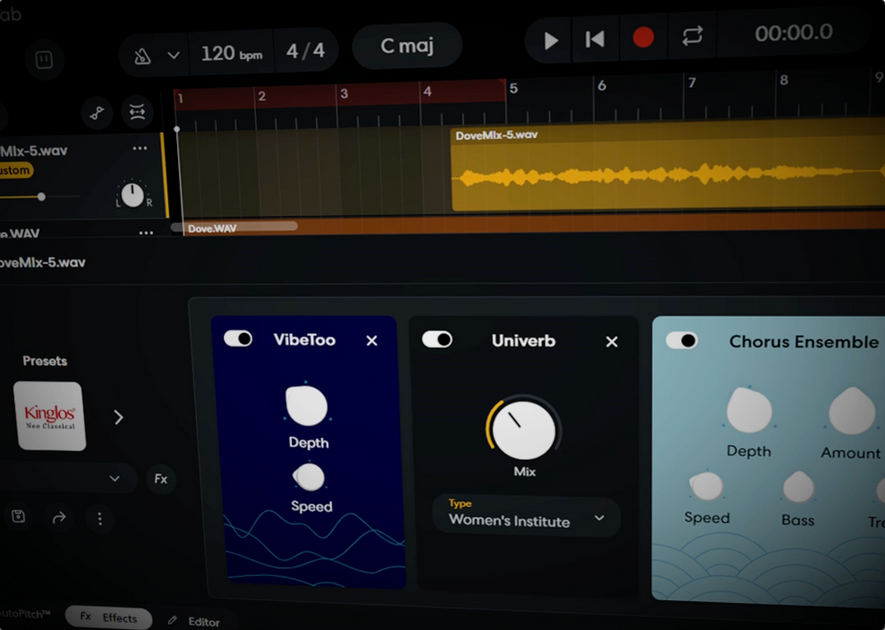
Task: Switch to the Editor tab
Action: [196, 620]
